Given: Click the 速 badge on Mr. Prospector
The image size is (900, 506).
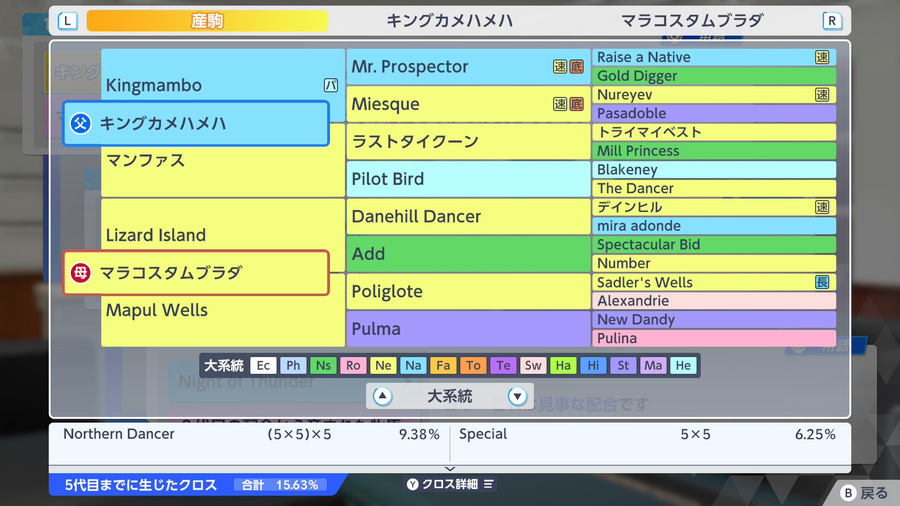Looking at the screenshot, I should 560,67.
